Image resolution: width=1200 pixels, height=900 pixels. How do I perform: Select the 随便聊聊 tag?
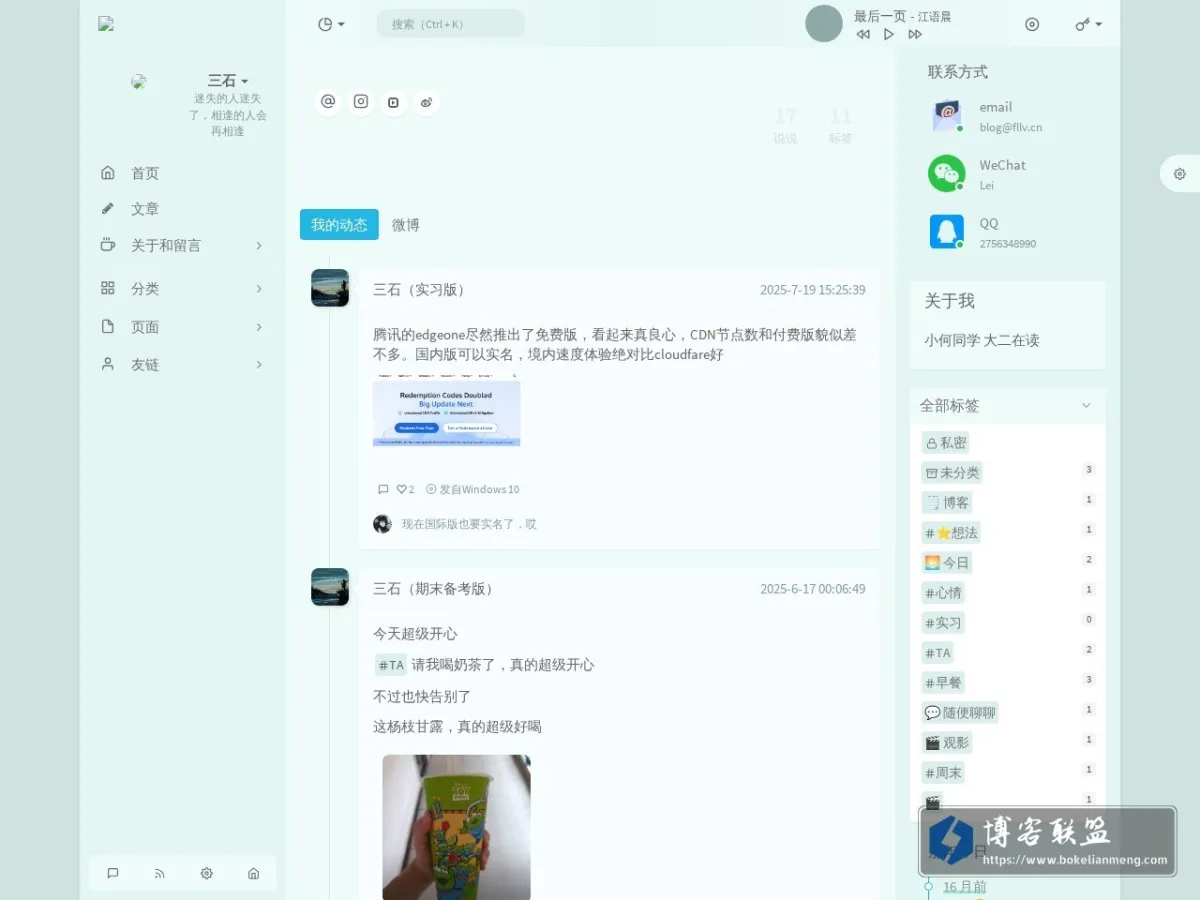point(960,713)
